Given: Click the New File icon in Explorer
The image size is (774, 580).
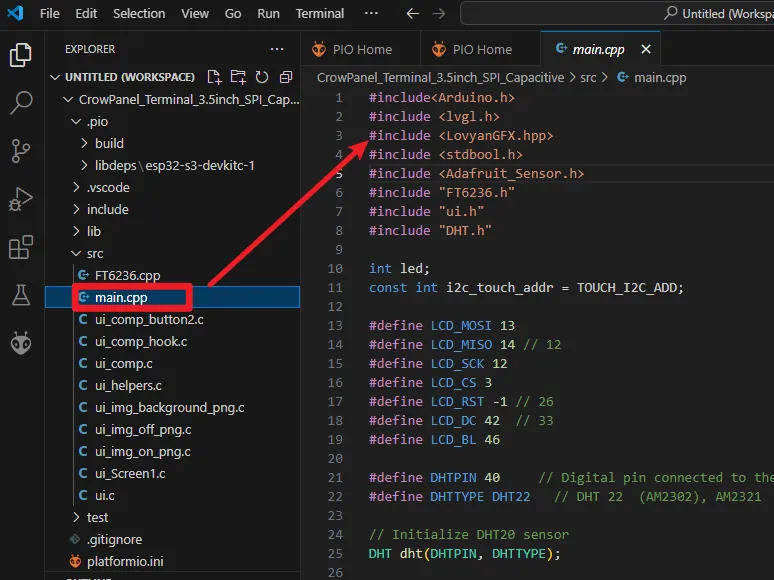Looking at the screenshot, I should [214, 77].
